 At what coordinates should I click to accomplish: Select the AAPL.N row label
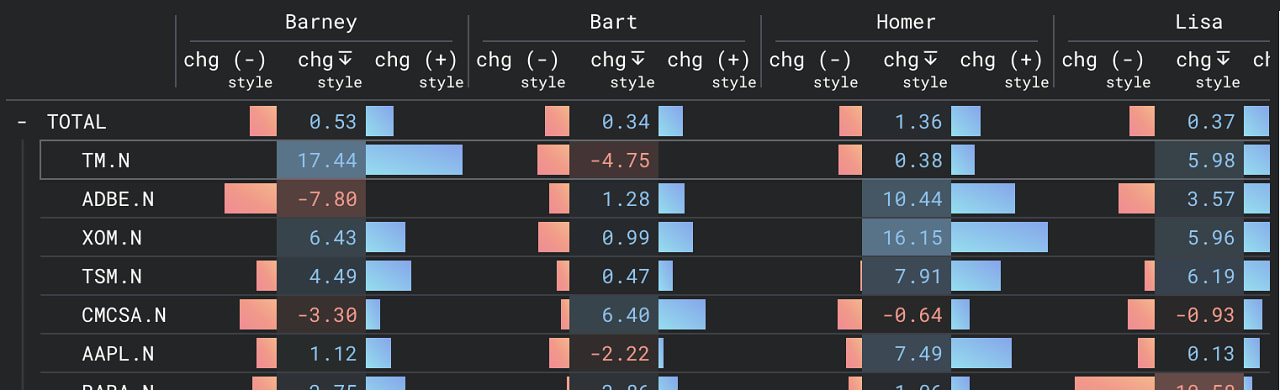click(118, 353)
